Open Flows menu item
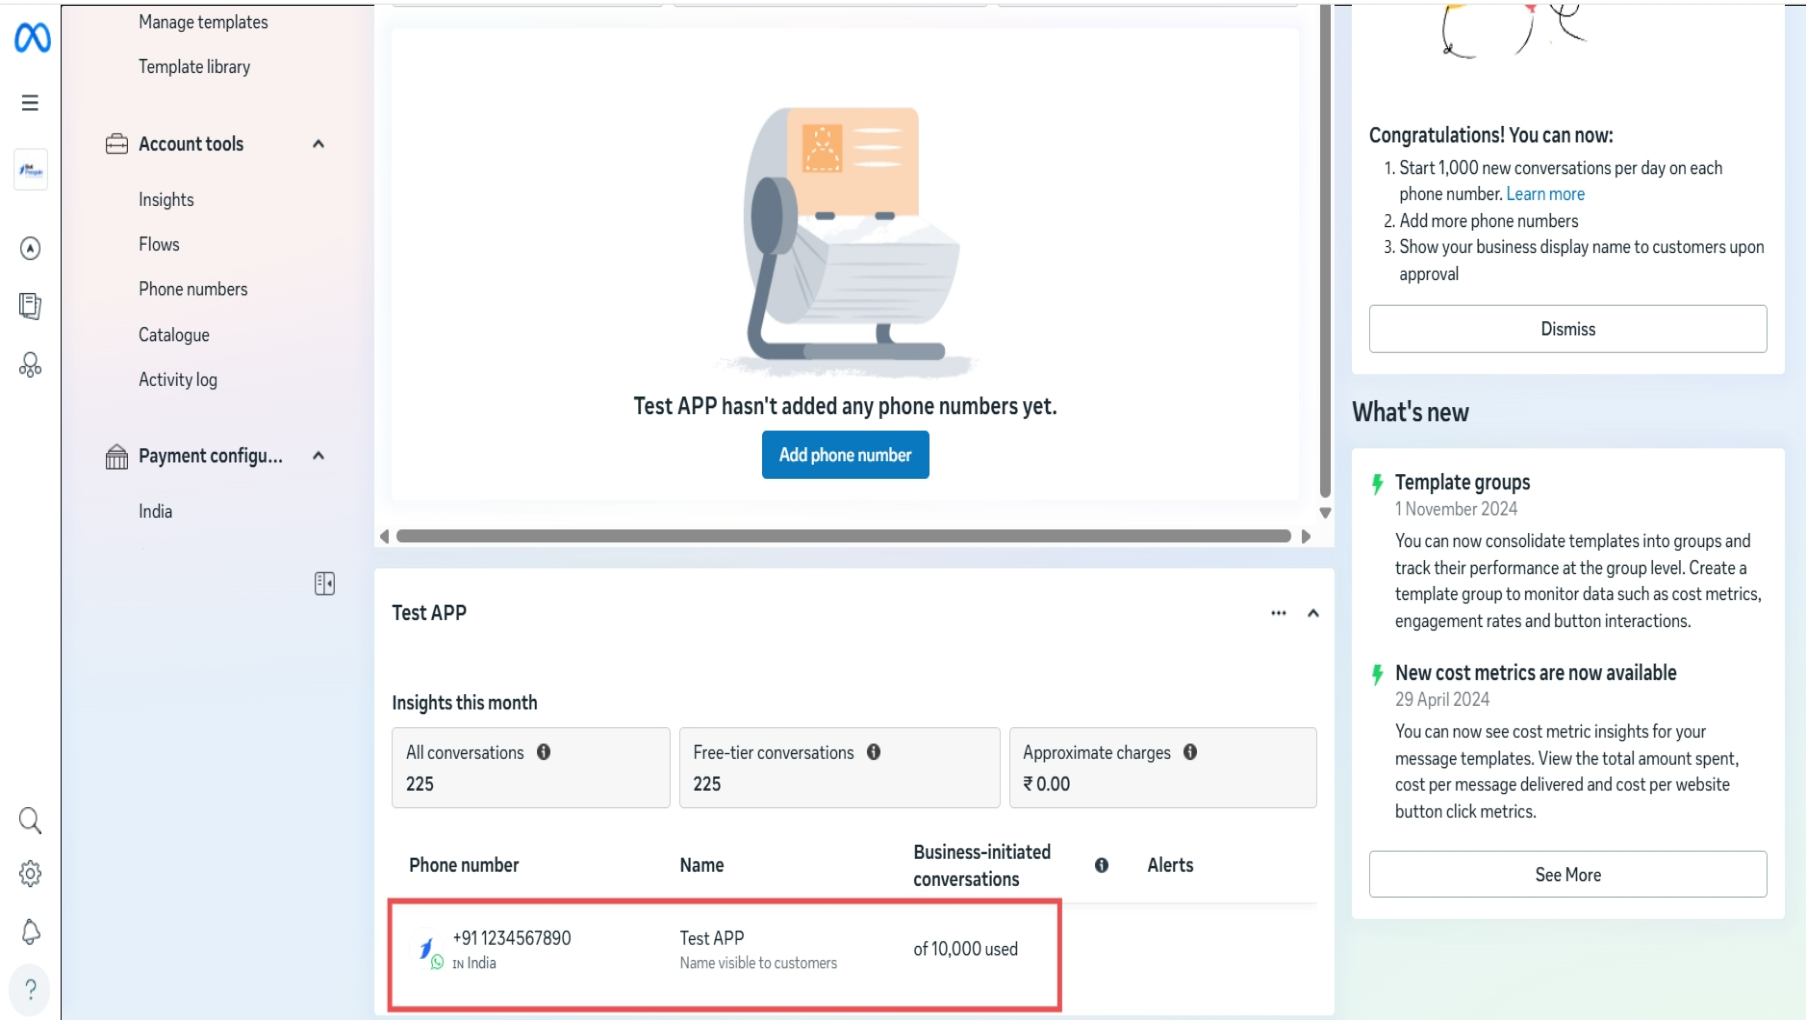This screenshot has height=1020, width=1806. coord(159,244)
